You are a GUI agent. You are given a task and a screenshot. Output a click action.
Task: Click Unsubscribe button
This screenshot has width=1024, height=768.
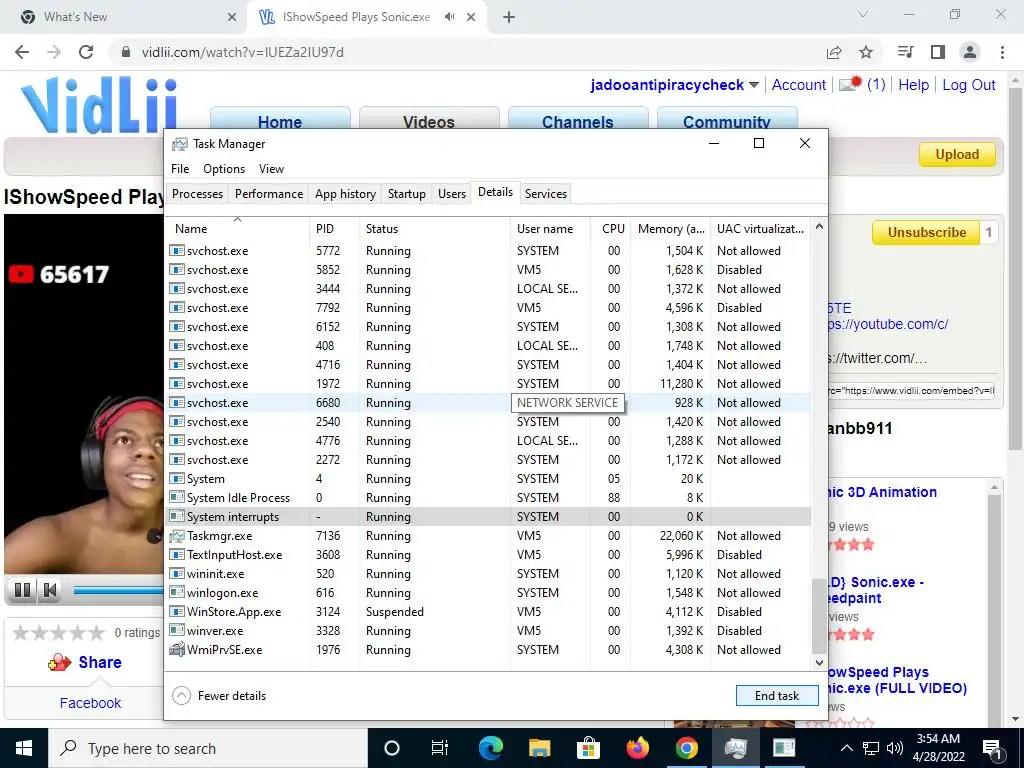(x=926, y=232)
